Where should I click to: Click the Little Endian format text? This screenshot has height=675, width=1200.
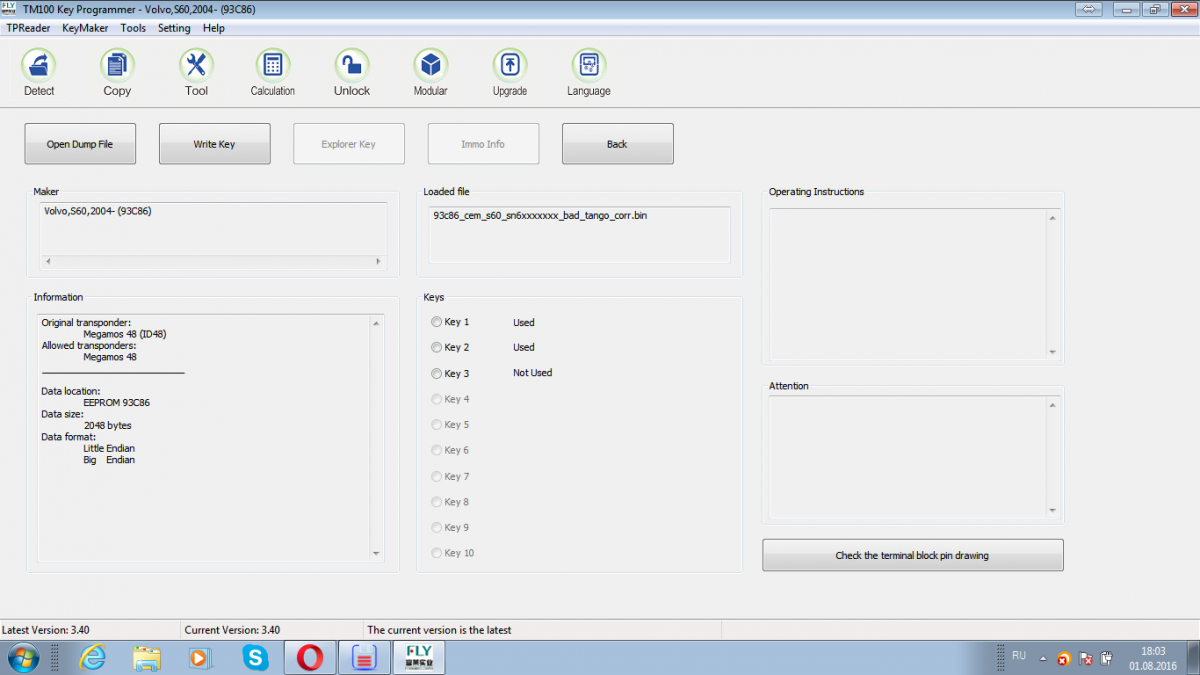109,448
